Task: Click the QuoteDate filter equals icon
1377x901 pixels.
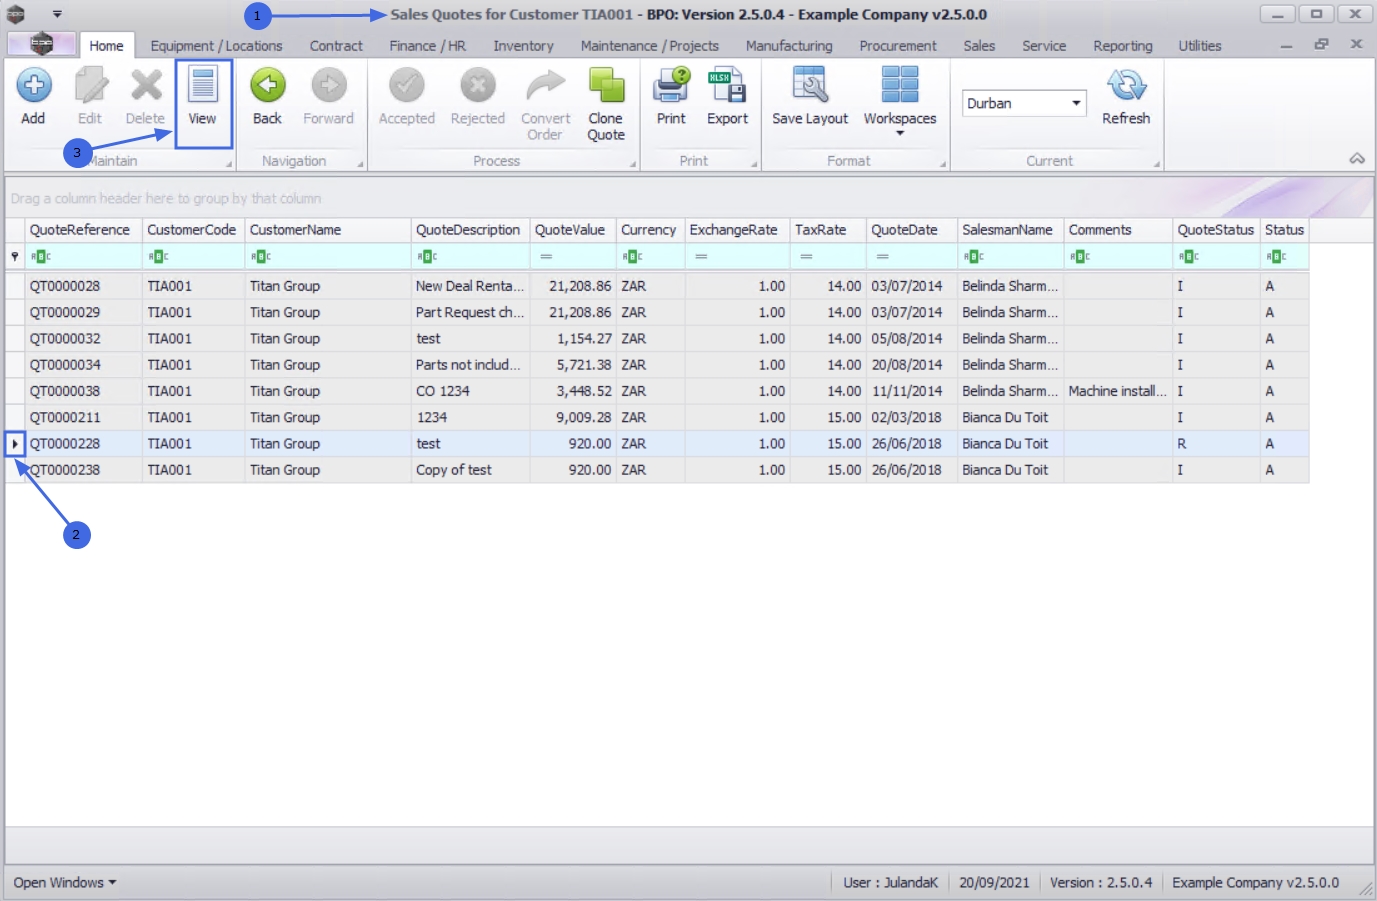Action: pos(882,257)
